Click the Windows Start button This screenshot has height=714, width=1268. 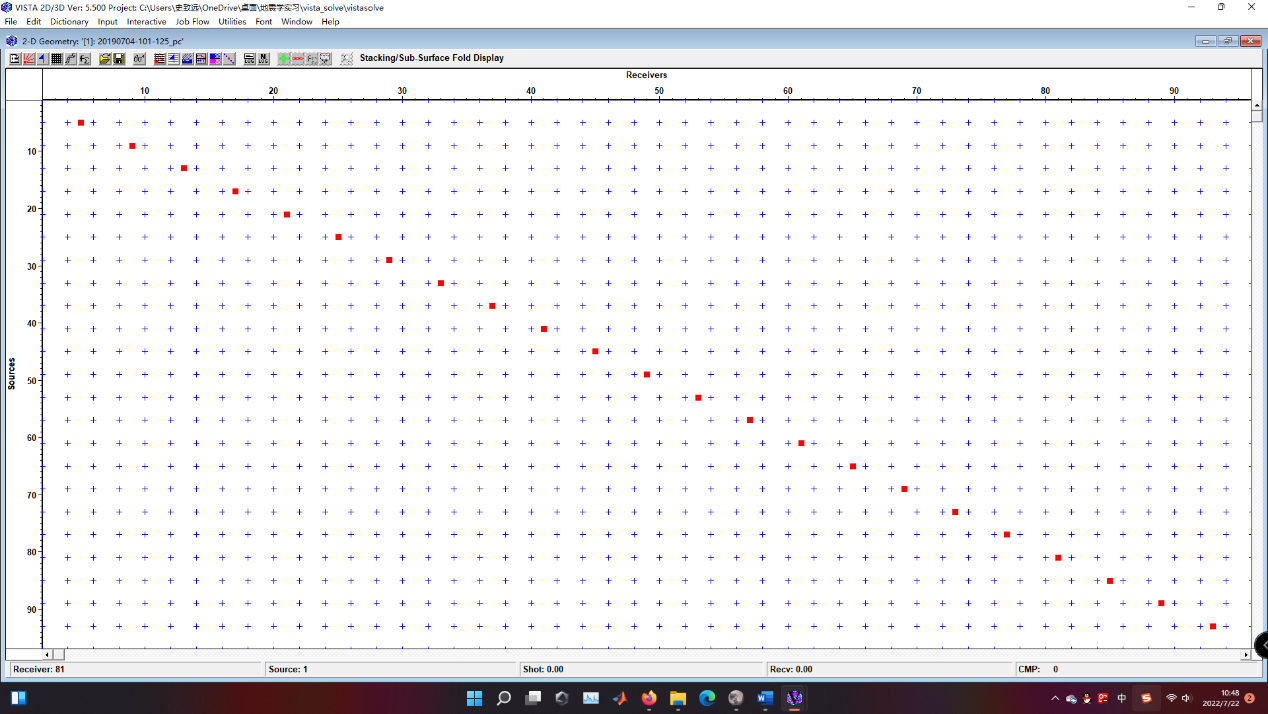[x=18, y=698]
